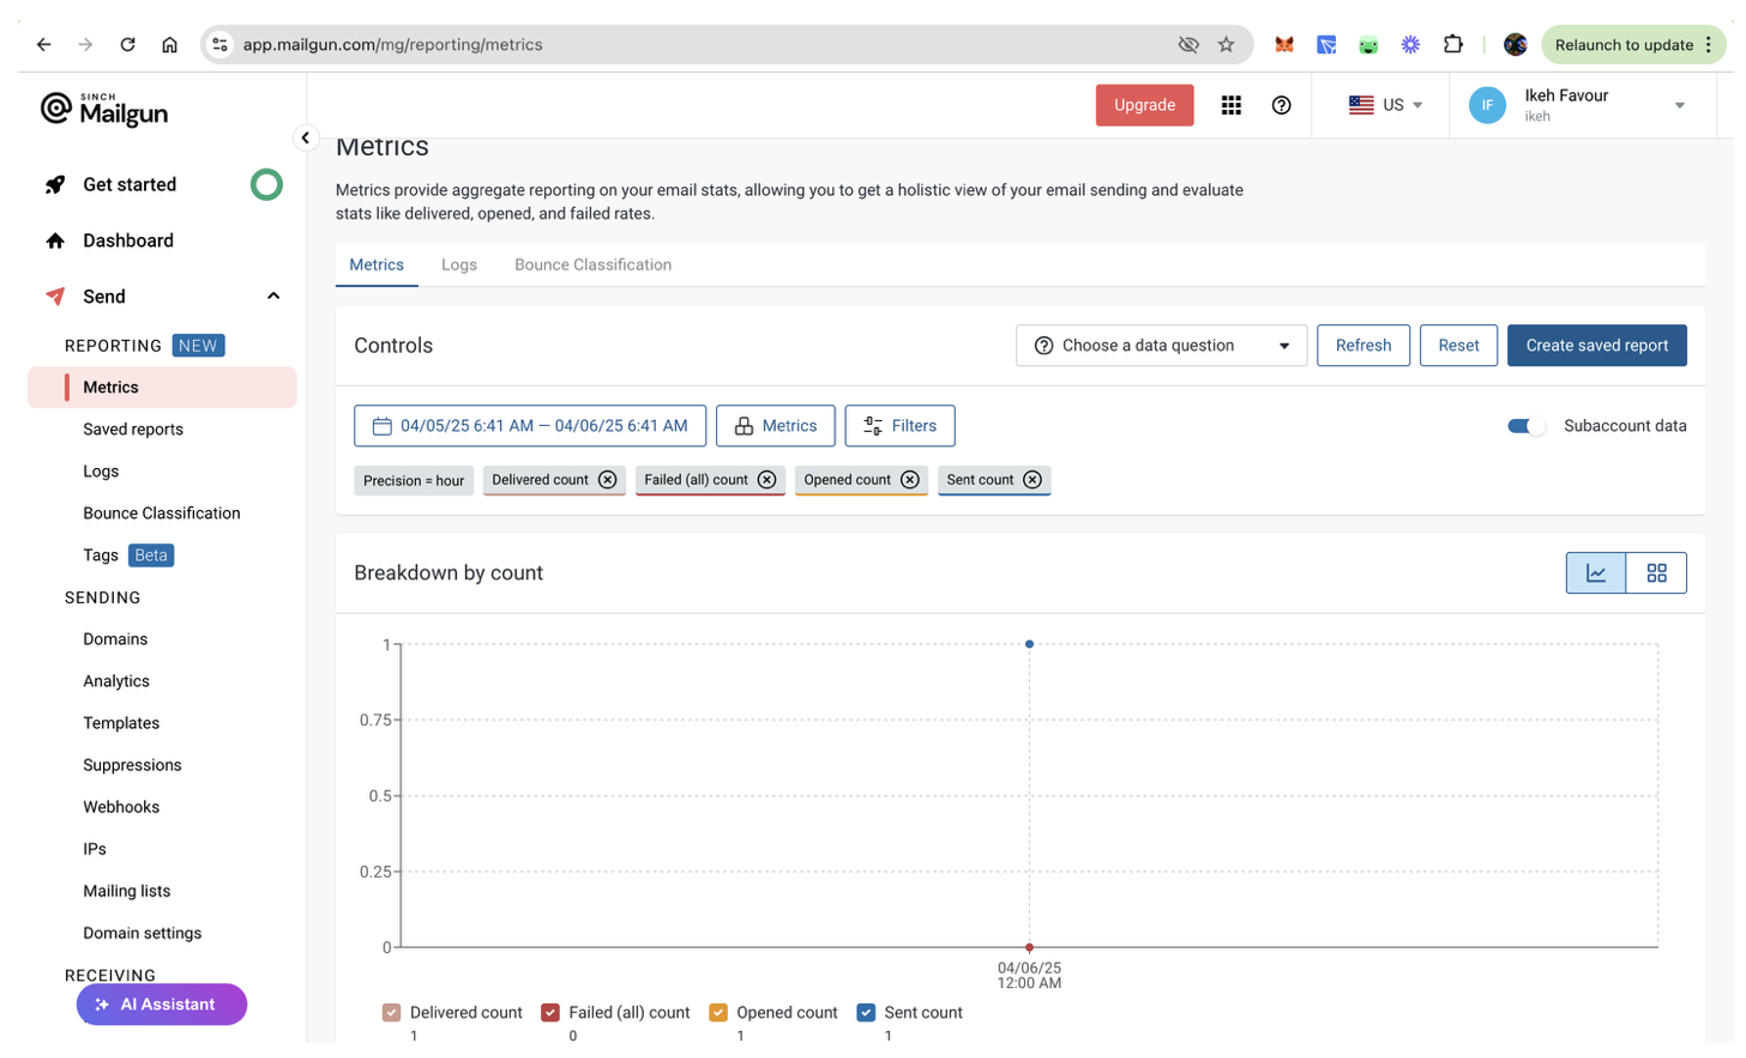
Task: Bookmark this page with the star icon
Action: point(1226,45)
